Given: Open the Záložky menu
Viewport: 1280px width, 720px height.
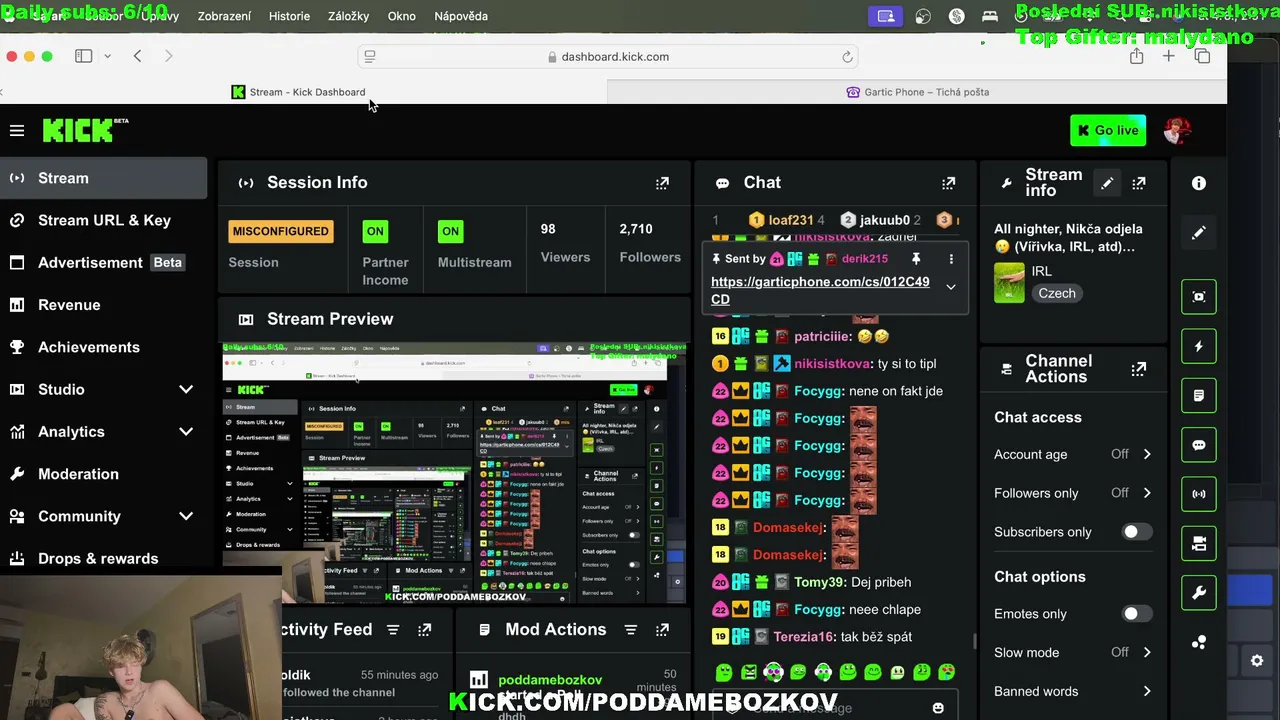Looking at the screenshot, I should [x=348, y=16].
